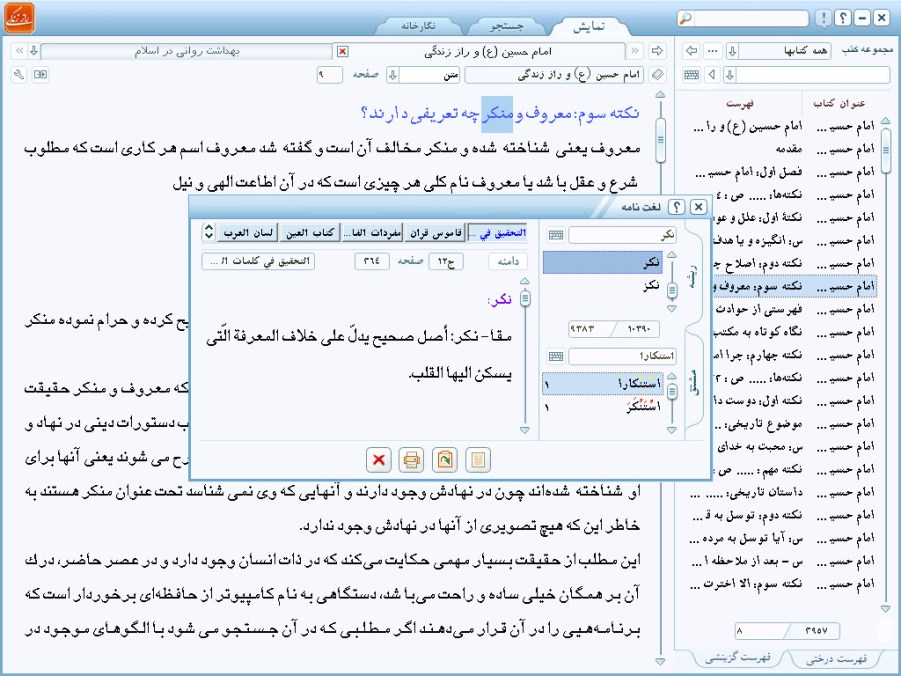This screenshot has width=901, height=676.
Task: Click the red X button at the dialog bottom
Action: pos(379,460)
